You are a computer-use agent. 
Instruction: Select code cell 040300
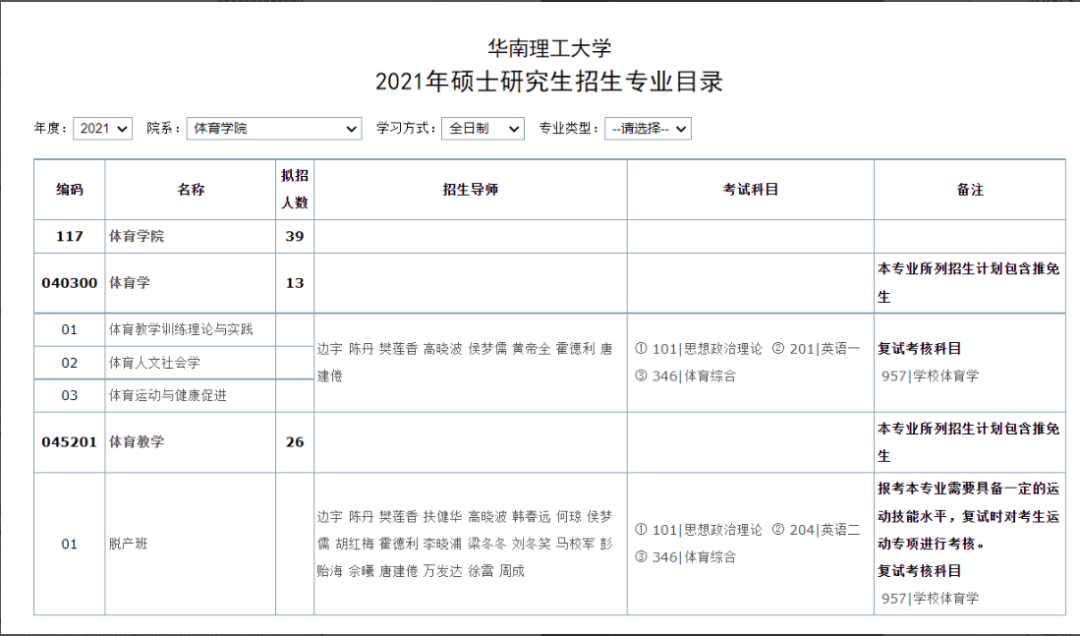tap(70, 283)
